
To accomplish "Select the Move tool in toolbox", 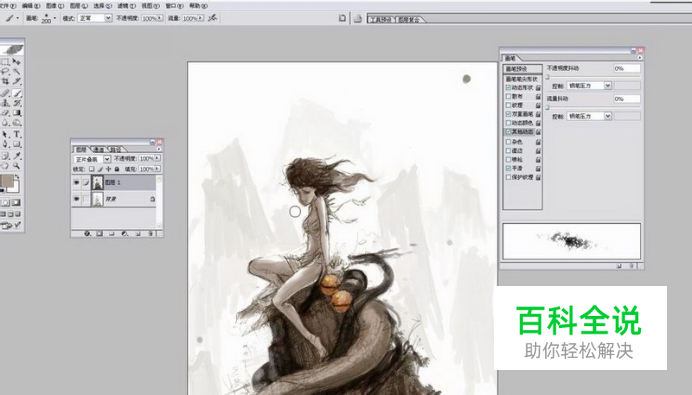I will tap(17, 61).
